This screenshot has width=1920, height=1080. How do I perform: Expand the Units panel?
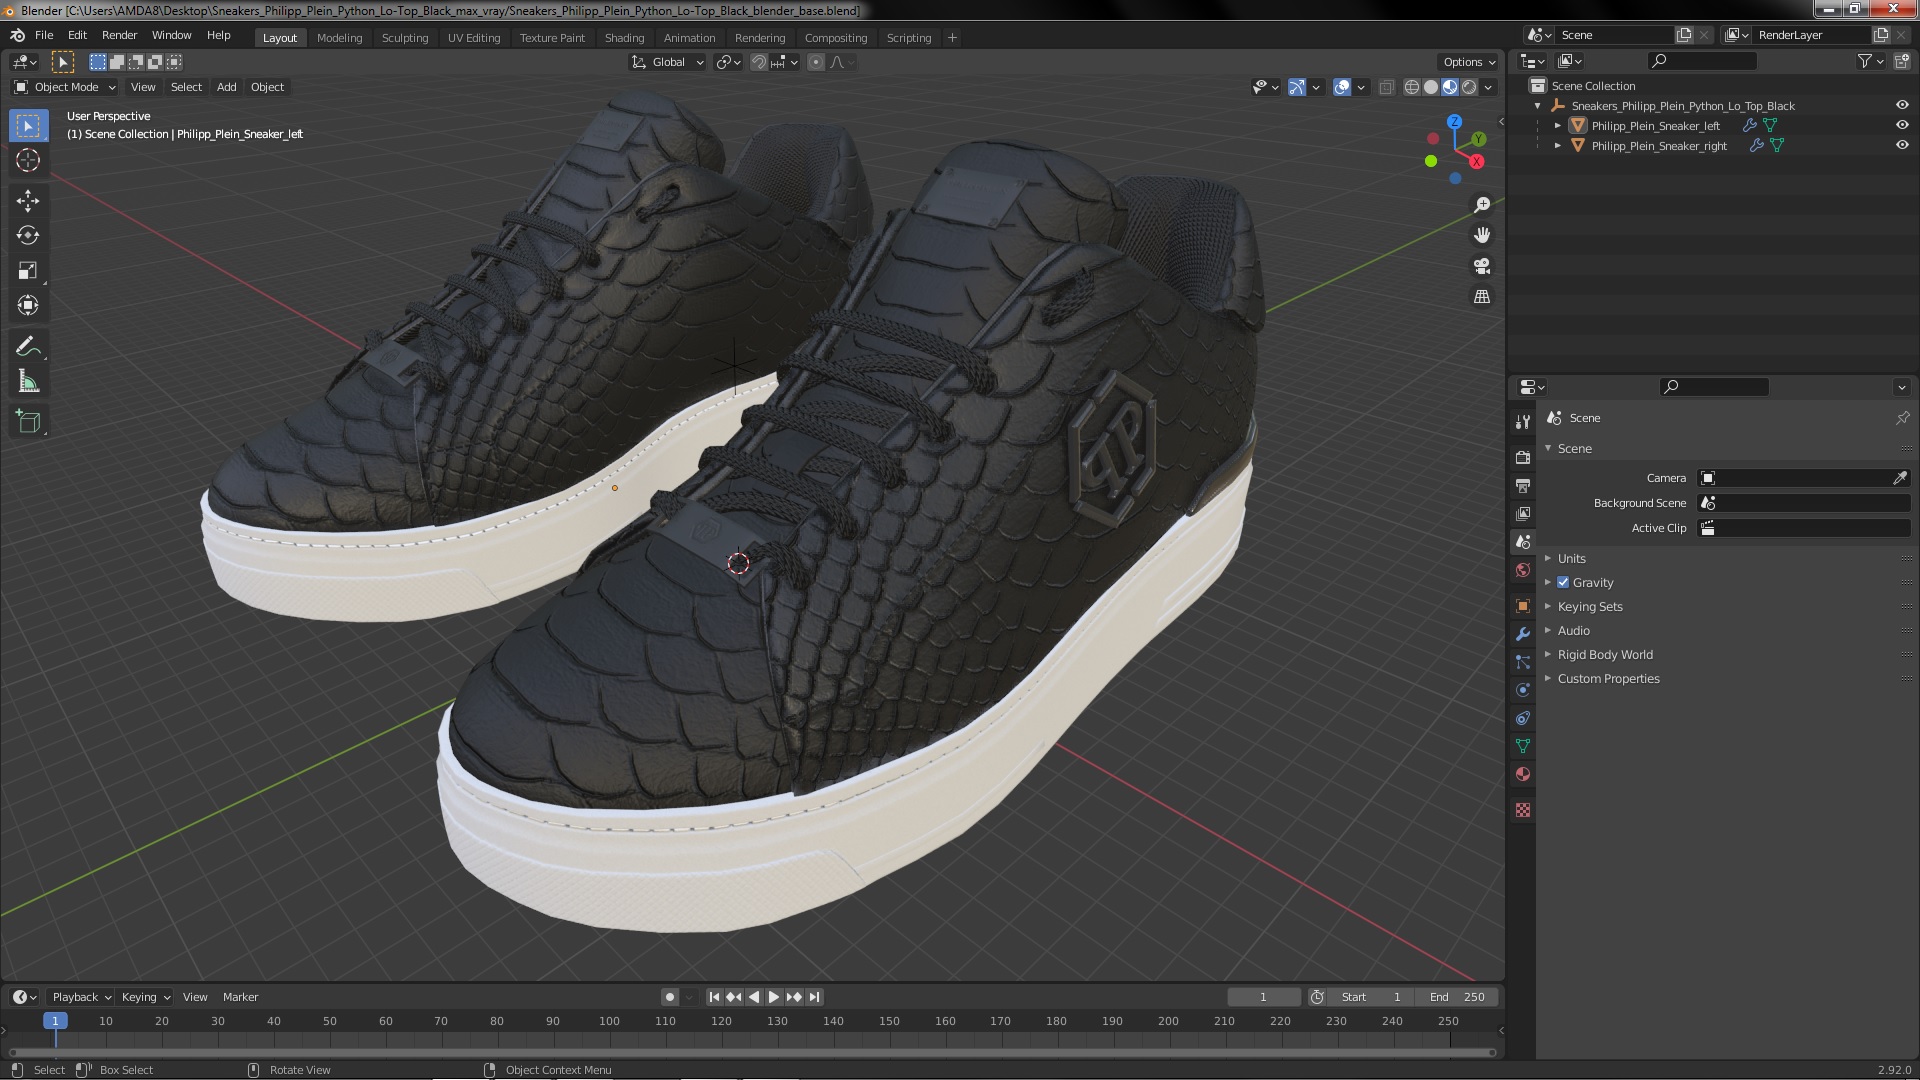click(1571, 558)
